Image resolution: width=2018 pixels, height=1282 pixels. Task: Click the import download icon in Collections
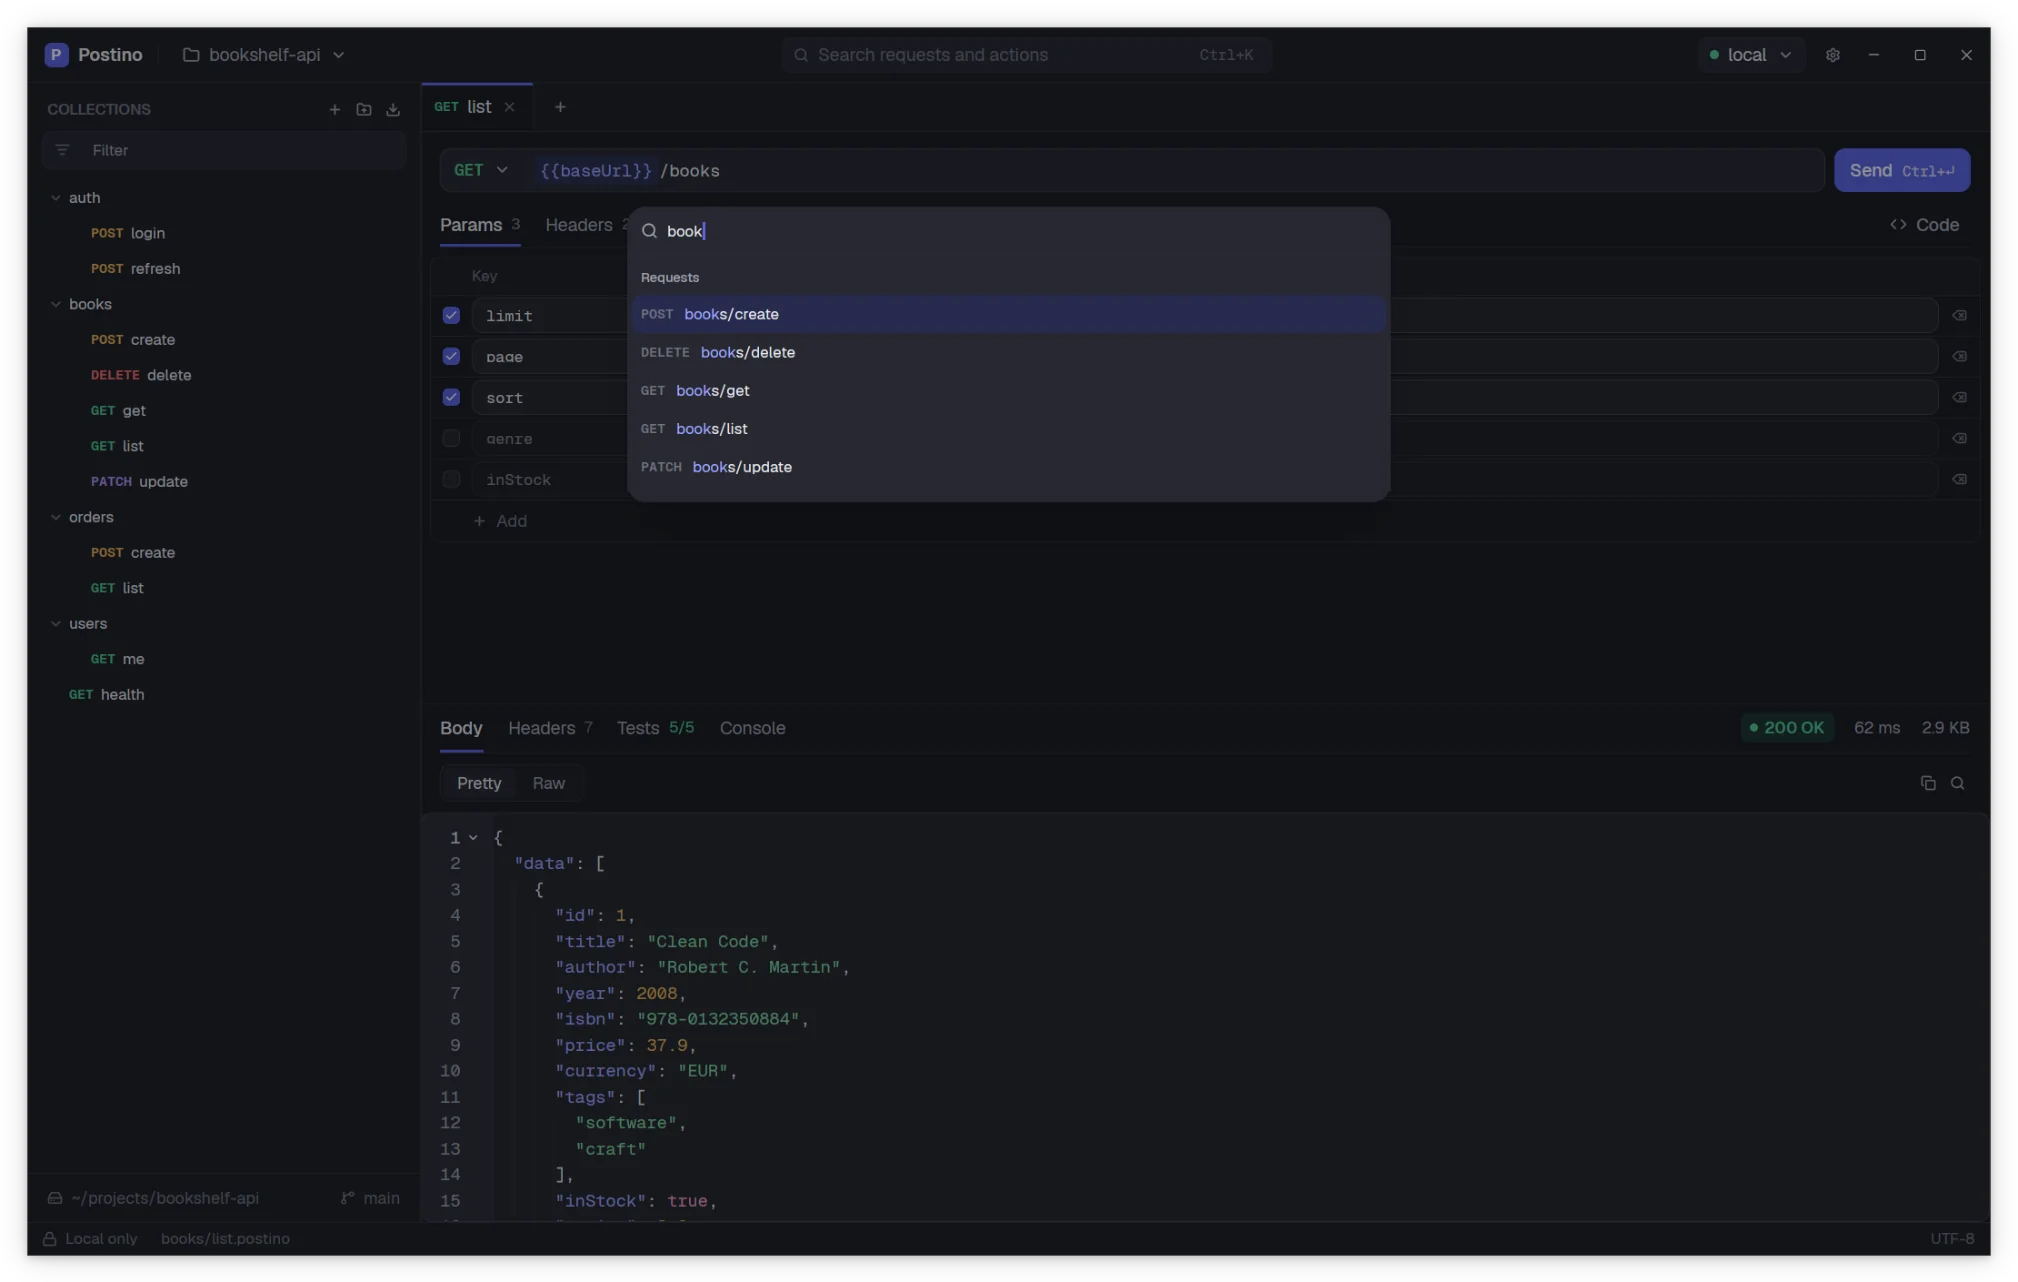coord(393,109)
